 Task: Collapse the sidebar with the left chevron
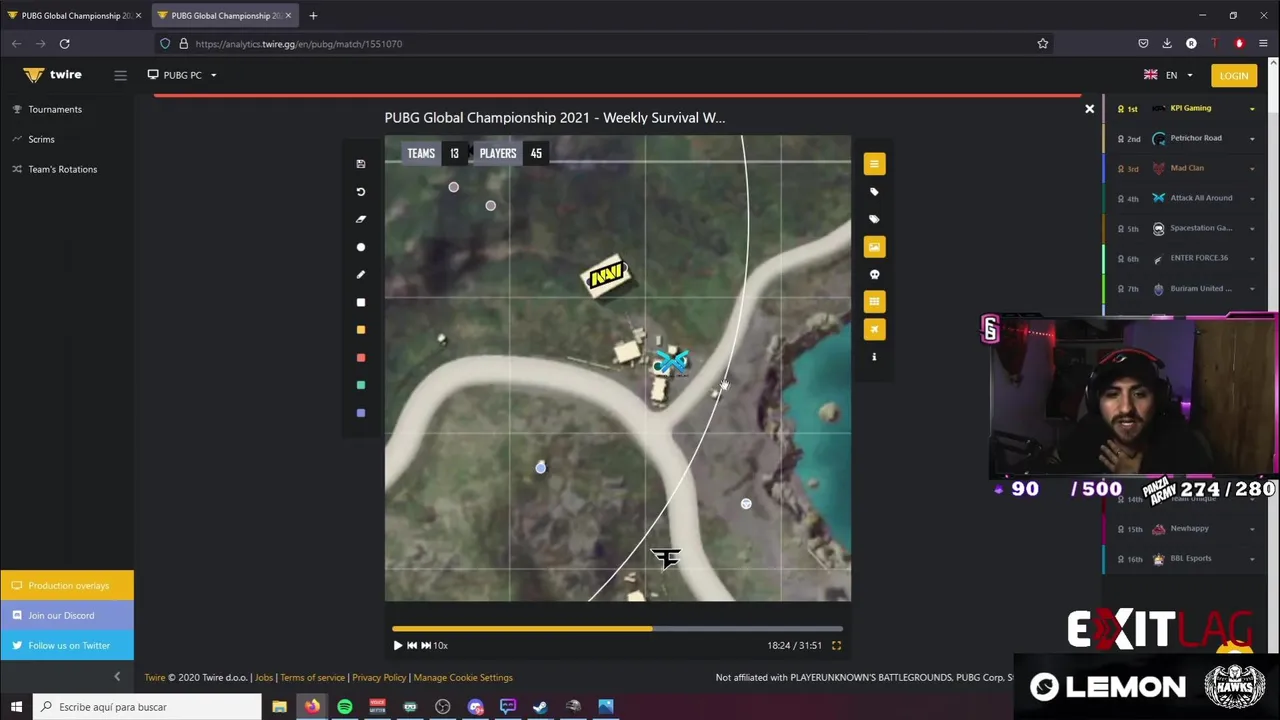point(117,677)
